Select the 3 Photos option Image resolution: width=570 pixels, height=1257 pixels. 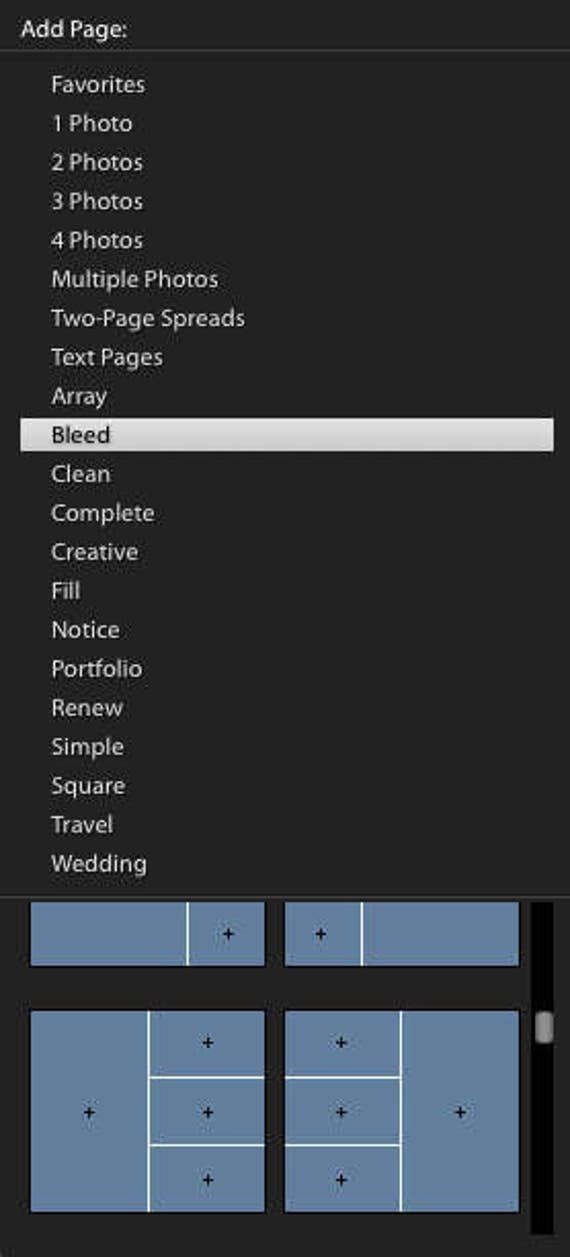click(96, 202)
